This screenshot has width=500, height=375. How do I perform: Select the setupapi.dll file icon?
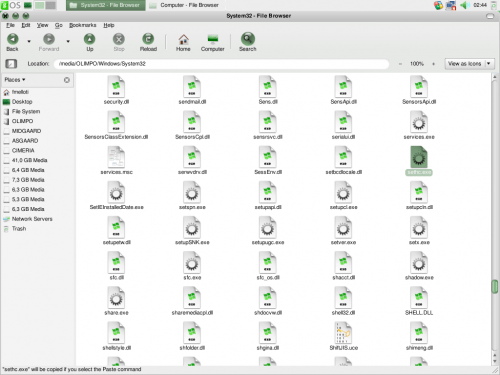point(268,192)
